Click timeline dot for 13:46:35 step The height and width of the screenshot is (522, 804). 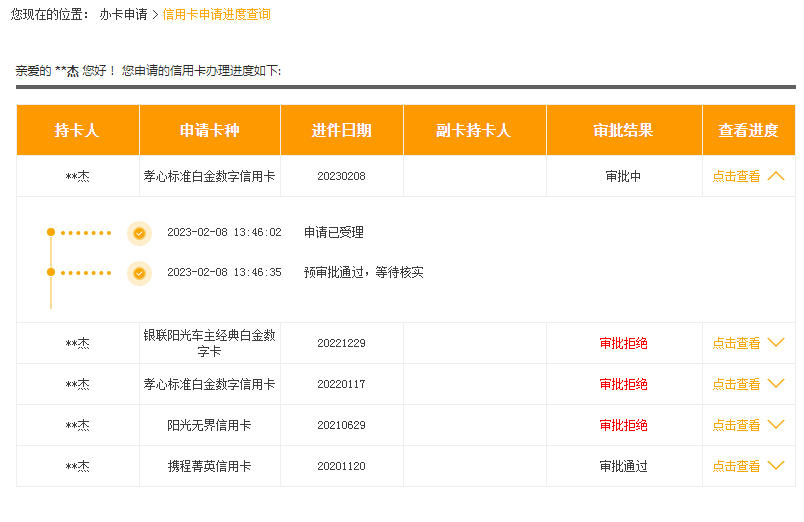pos(51,272)
